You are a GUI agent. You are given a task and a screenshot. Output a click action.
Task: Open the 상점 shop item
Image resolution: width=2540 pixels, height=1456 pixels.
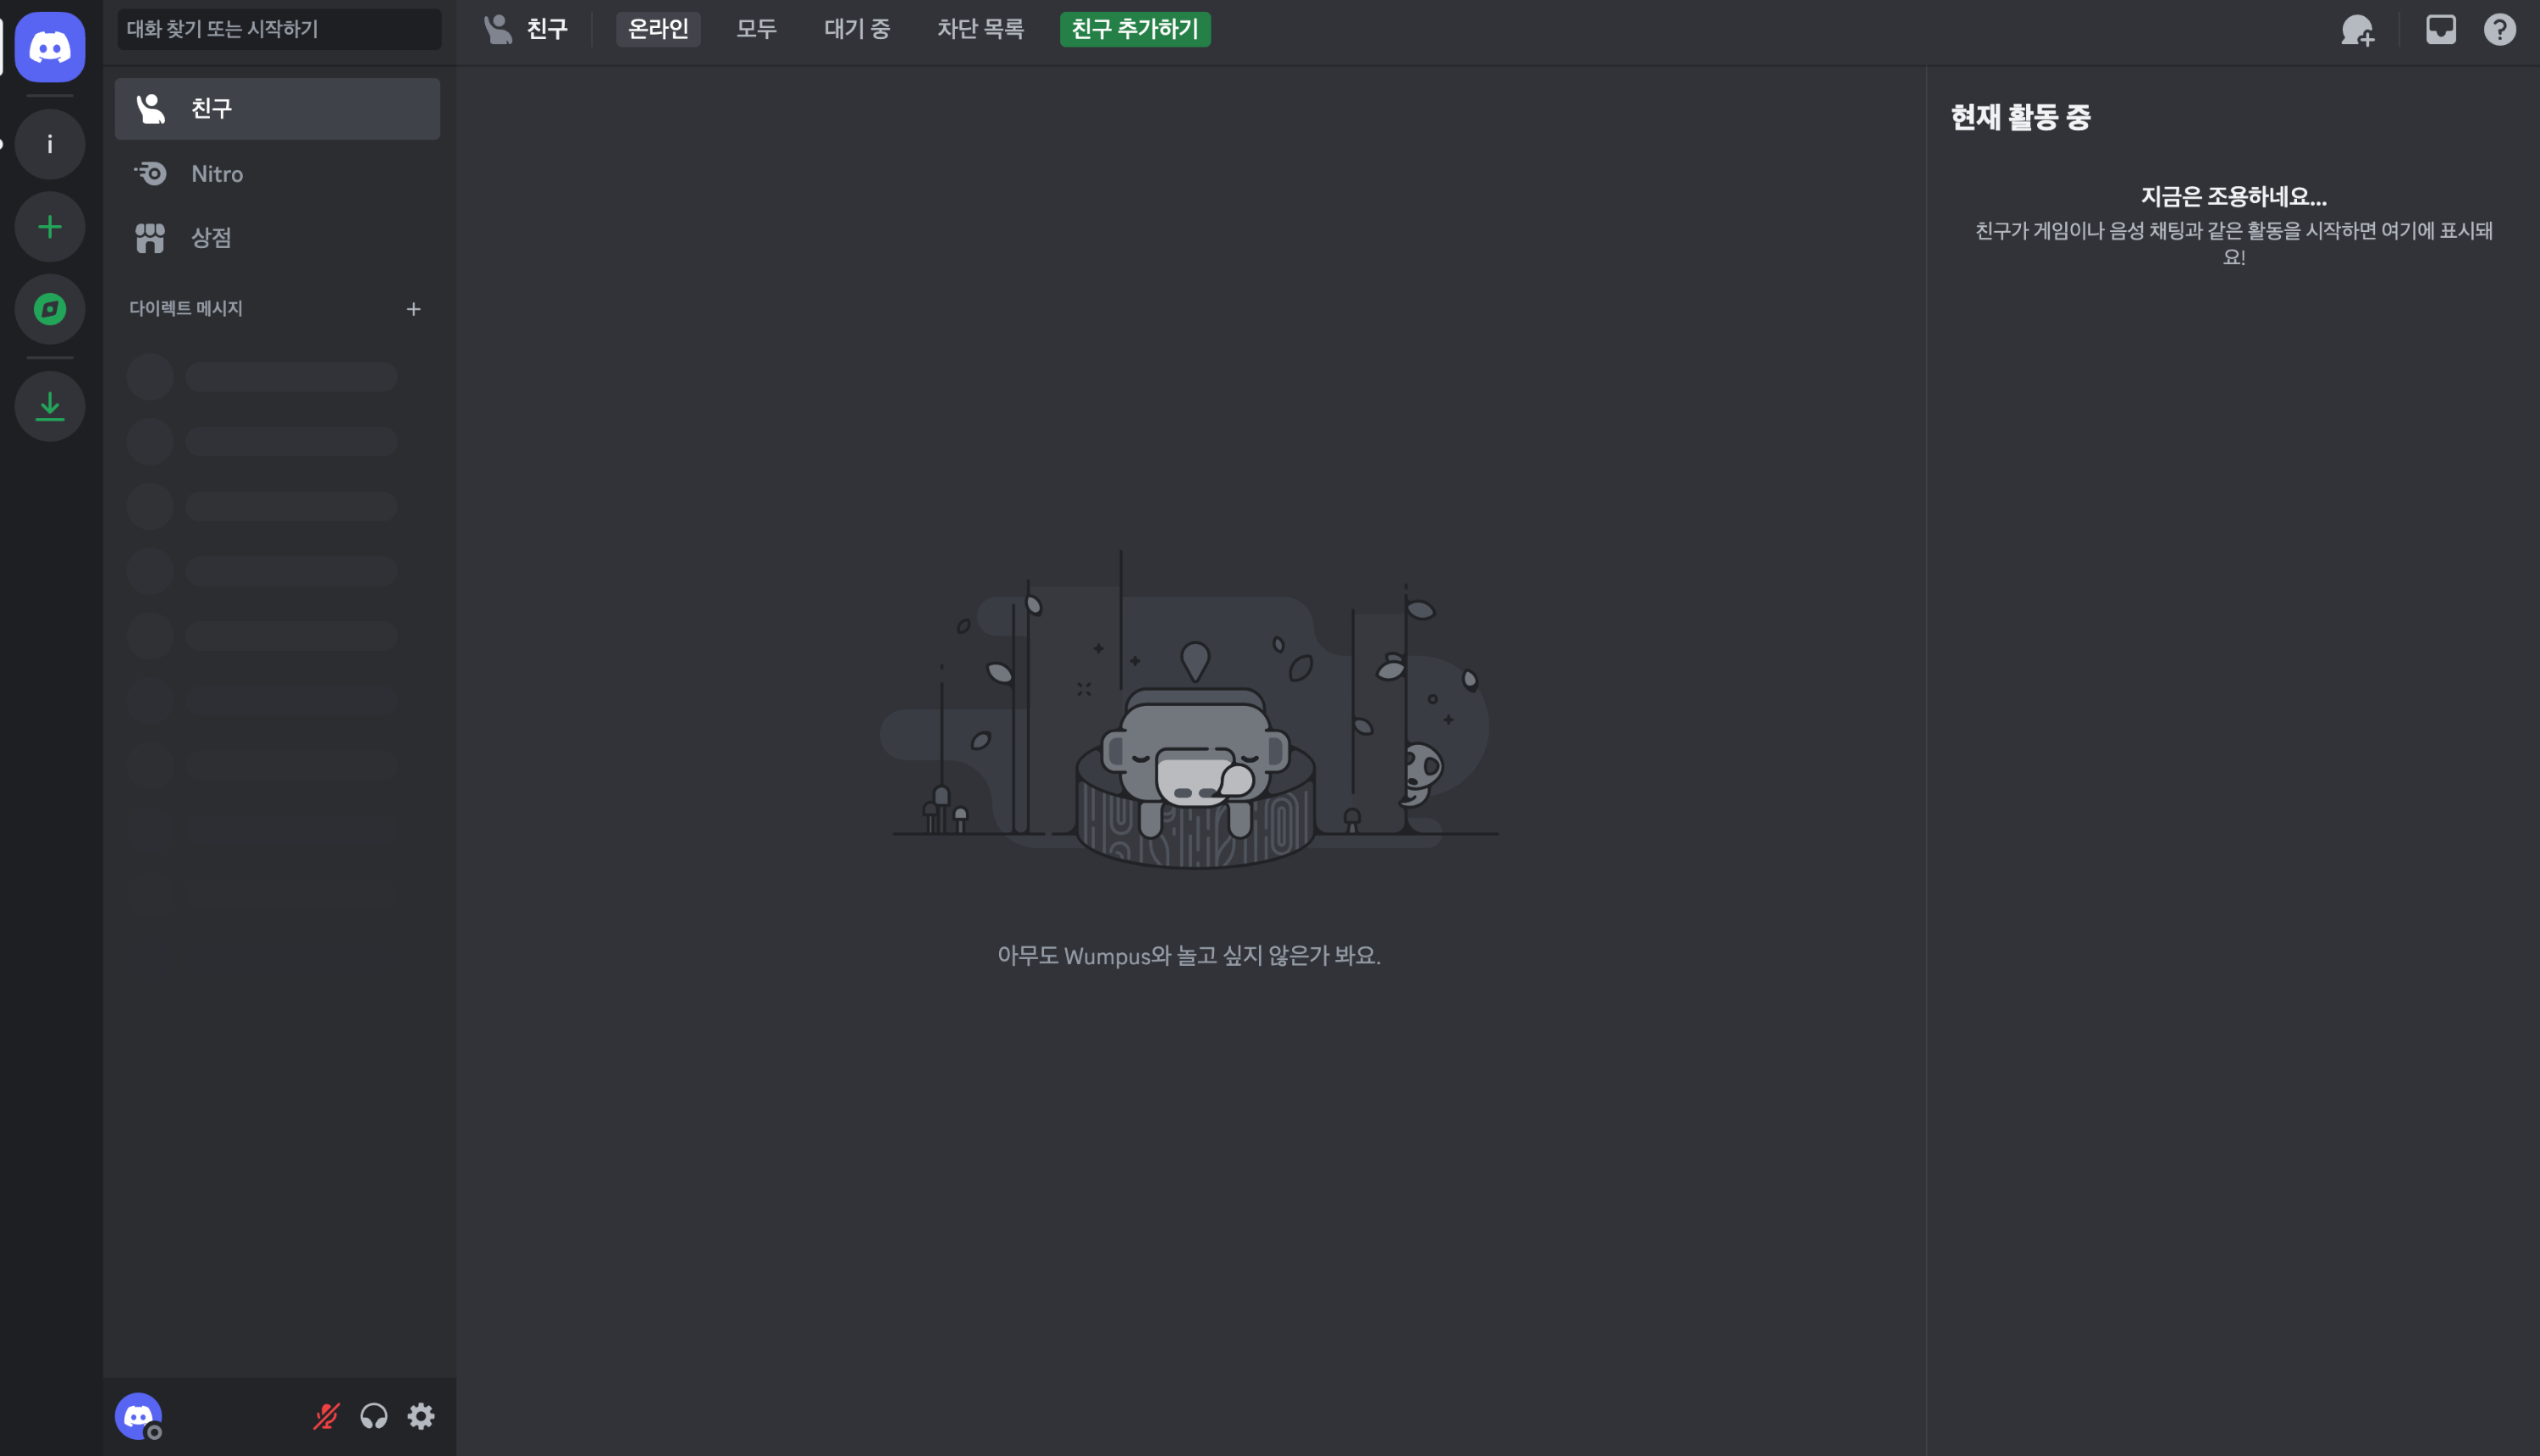click(x=211, y=238)
